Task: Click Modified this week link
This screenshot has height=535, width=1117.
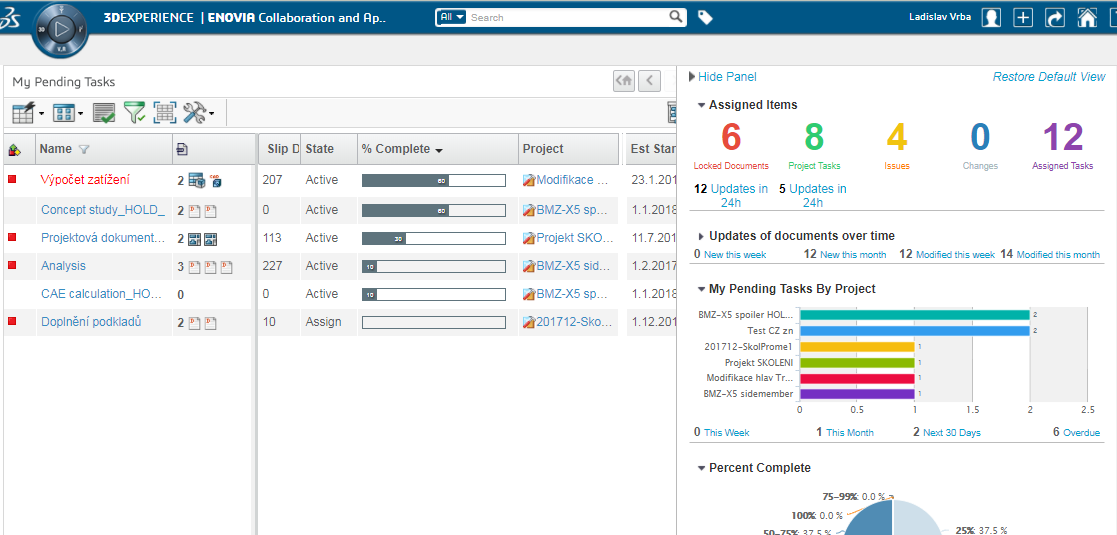Action: tap(955, 254)
